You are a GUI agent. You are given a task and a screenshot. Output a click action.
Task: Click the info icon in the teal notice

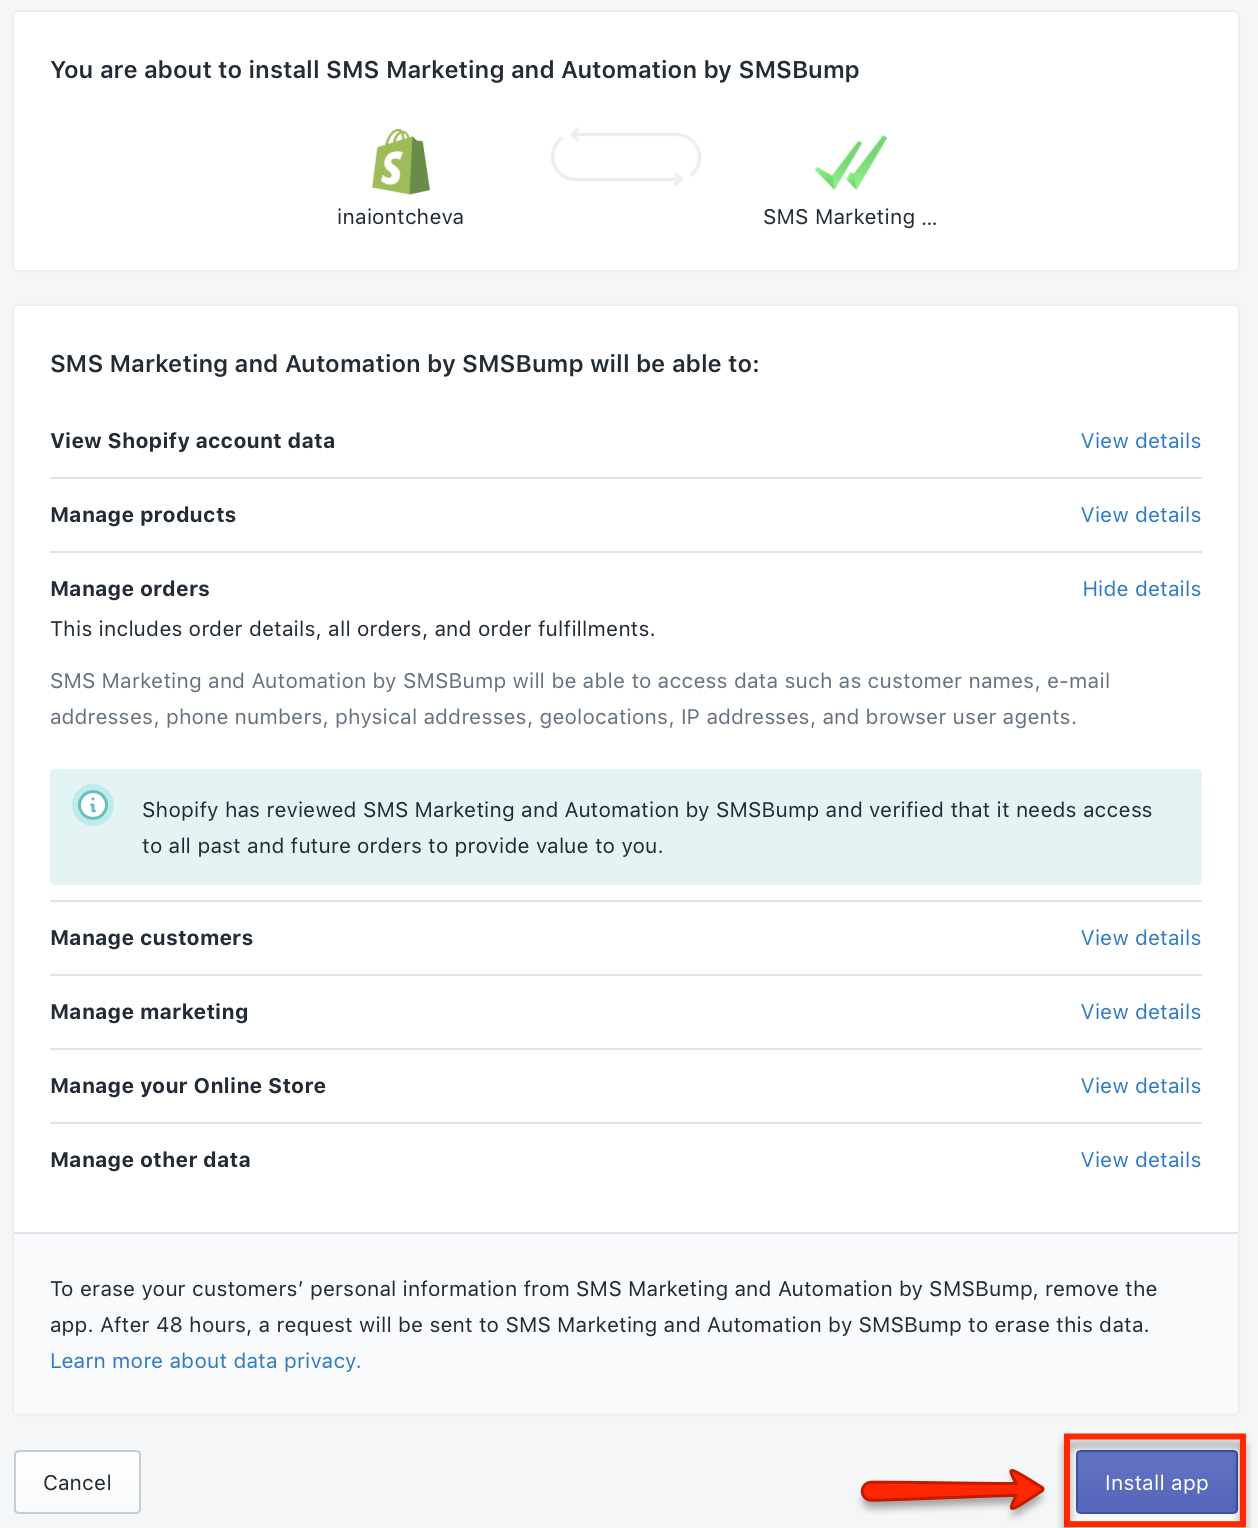click(x=93, y=805)
